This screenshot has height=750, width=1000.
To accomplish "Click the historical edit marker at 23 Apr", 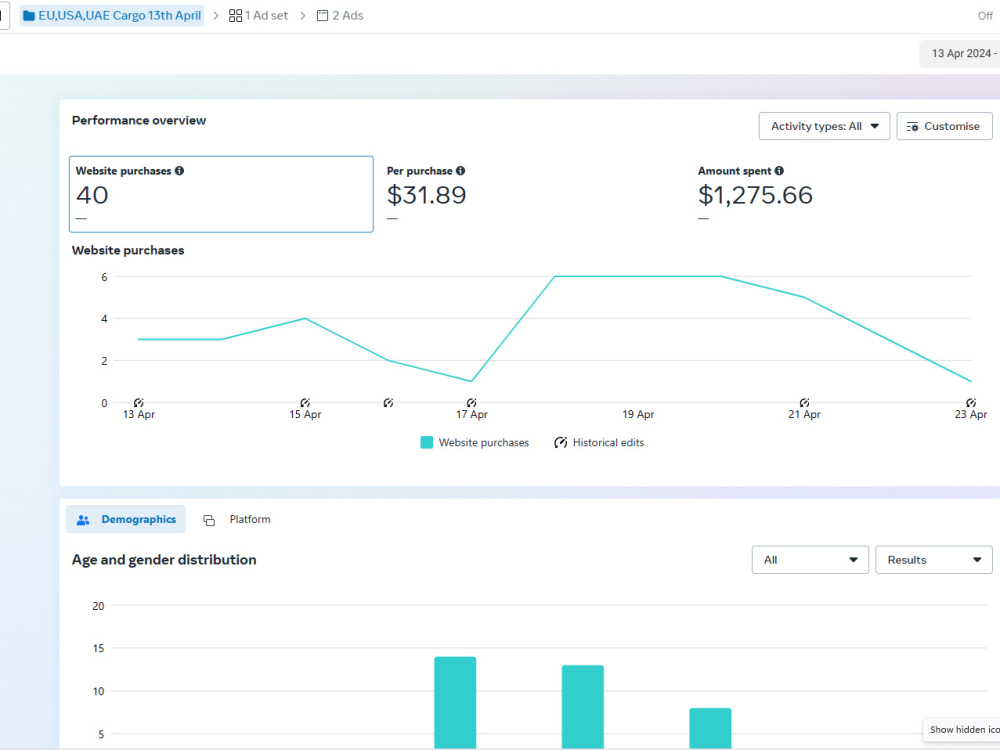I will pos(971,402).
